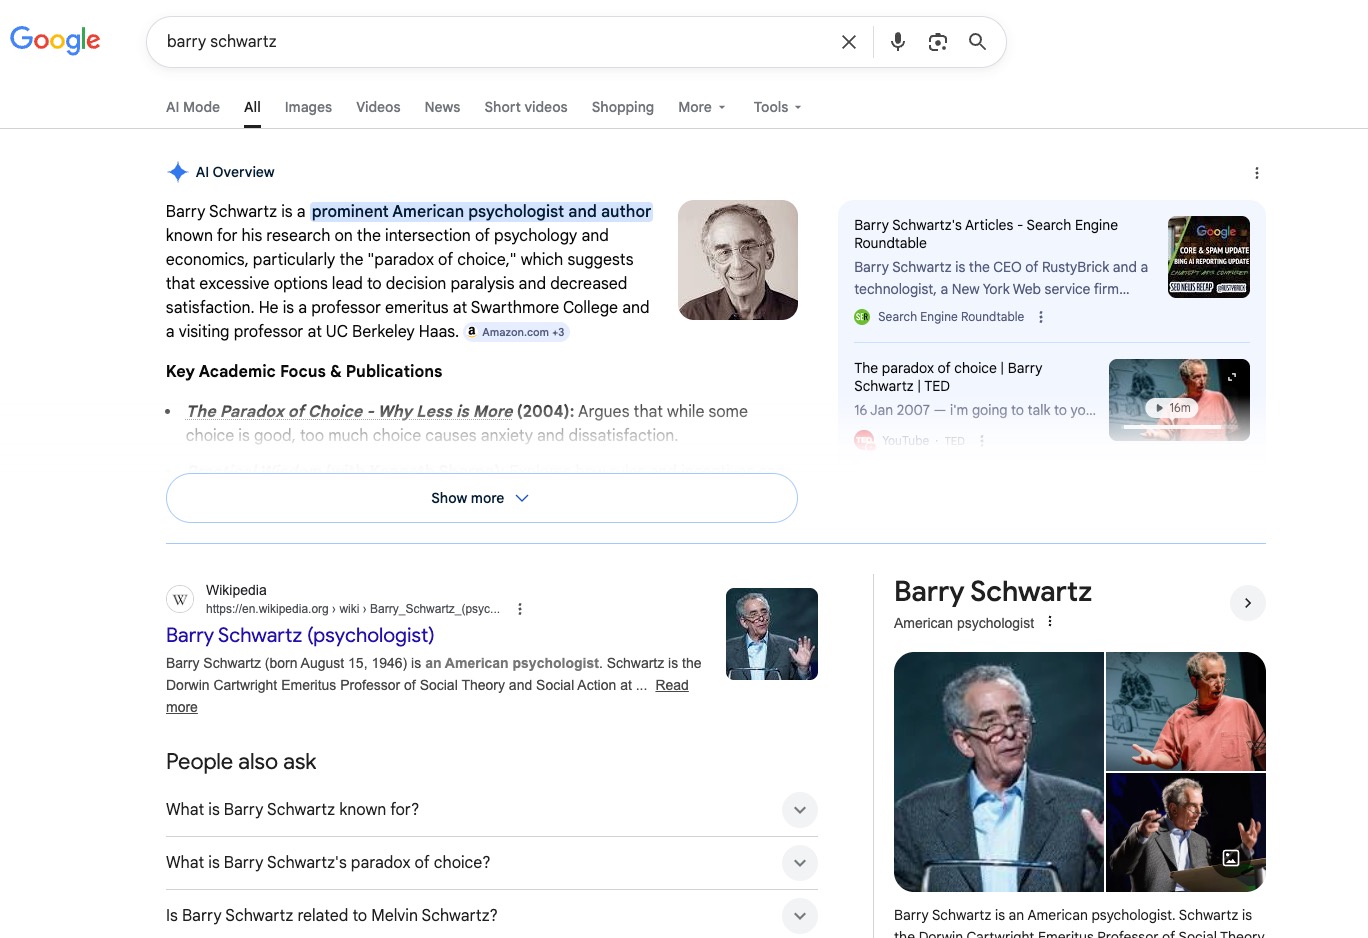Click the search magnifier icon
The height and width of the screenshot is (938, 1368).
pos(977,42)
